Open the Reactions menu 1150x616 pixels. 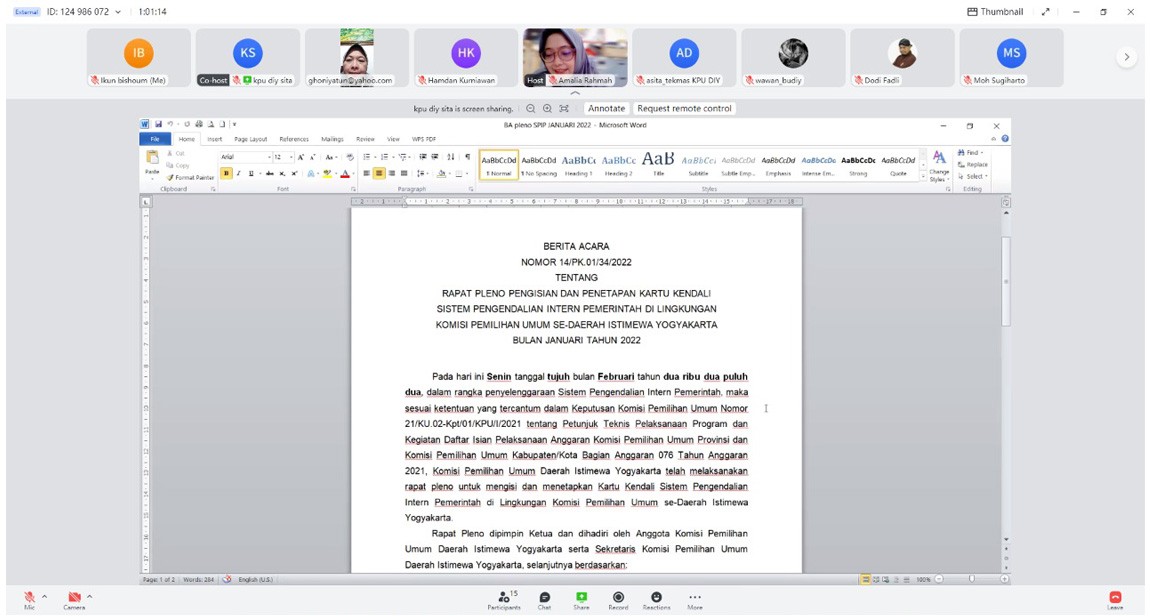point(656,597)
